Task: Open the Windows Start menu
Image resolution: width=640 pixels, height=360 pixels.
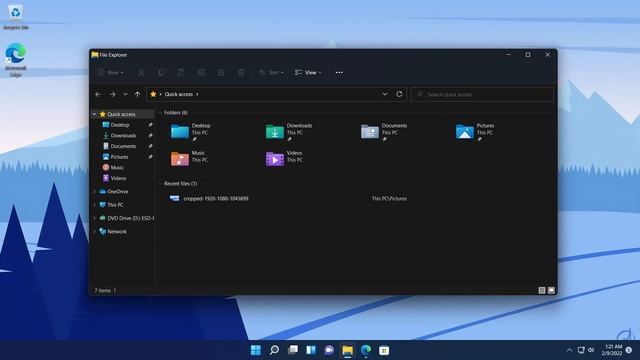Action: point(256,350)
